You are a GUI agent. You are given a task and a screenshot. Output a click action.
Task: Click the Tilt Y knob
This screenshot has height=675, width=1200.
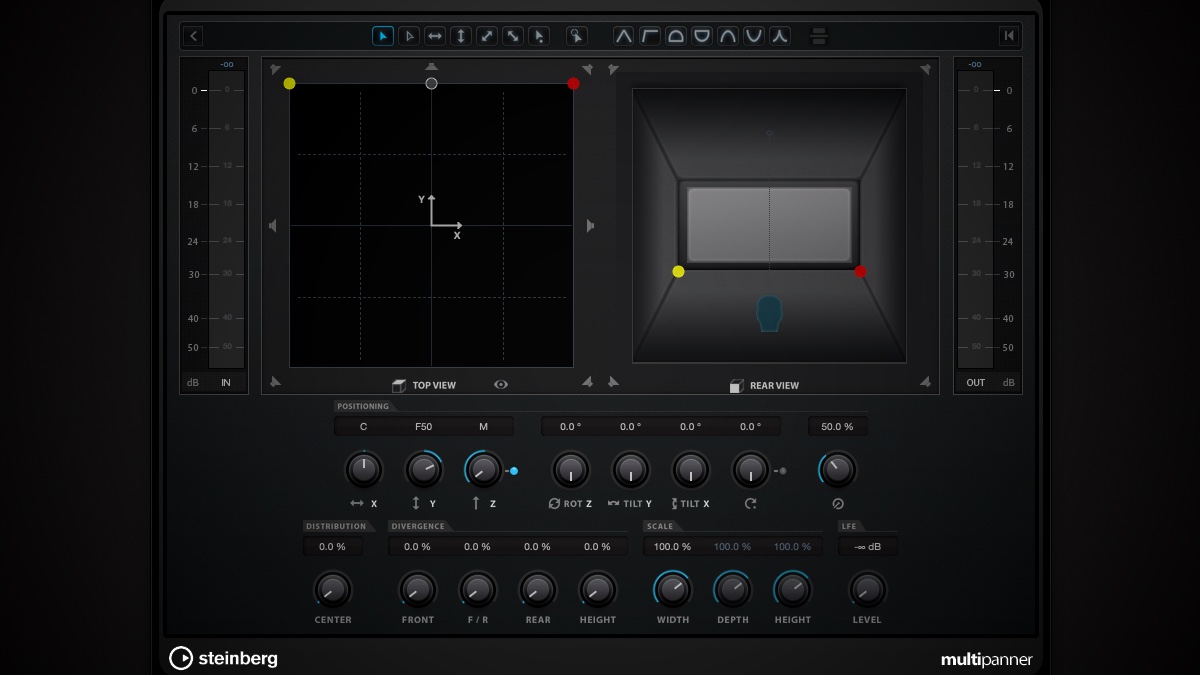click(630, 469)
